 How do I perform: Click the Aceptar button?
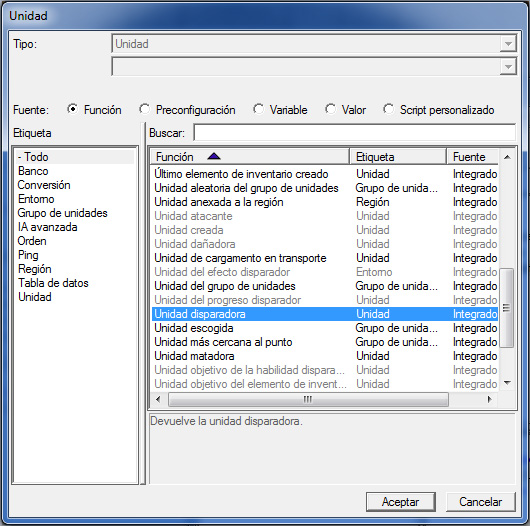point(401,502)
